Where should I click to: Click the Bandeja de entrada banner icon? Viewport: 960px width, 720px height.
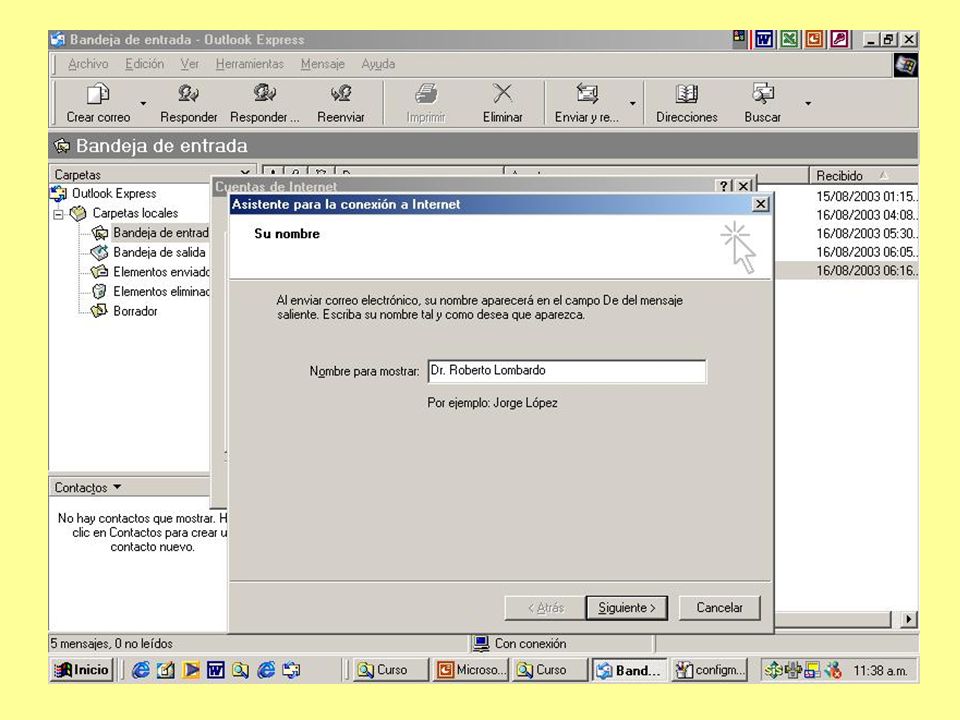coord(62,146)
